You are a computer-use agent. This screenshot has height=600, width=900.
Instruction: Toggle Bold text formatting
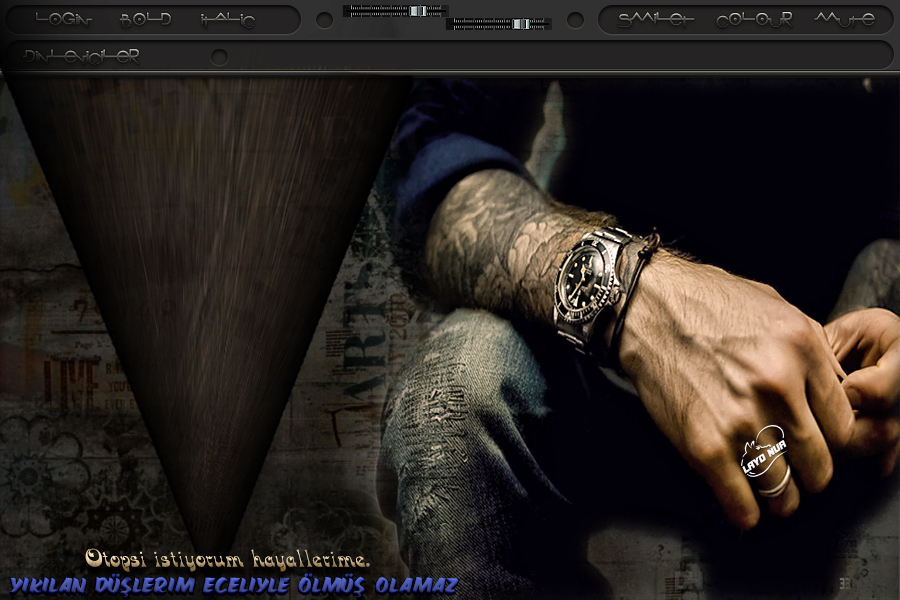pos(146,19)
